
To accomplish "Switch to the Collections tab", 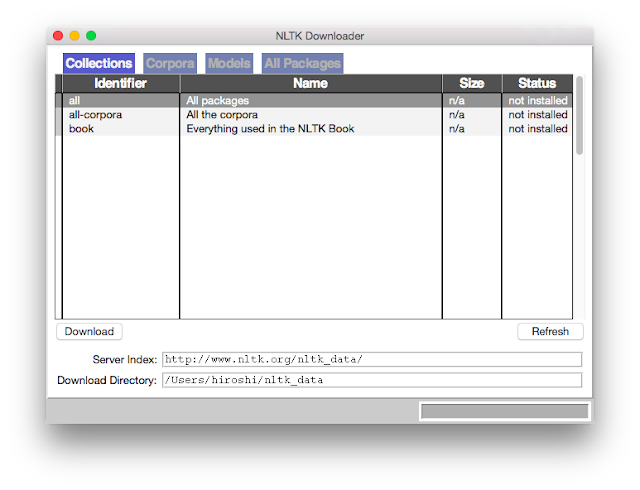I will [99, 63].
